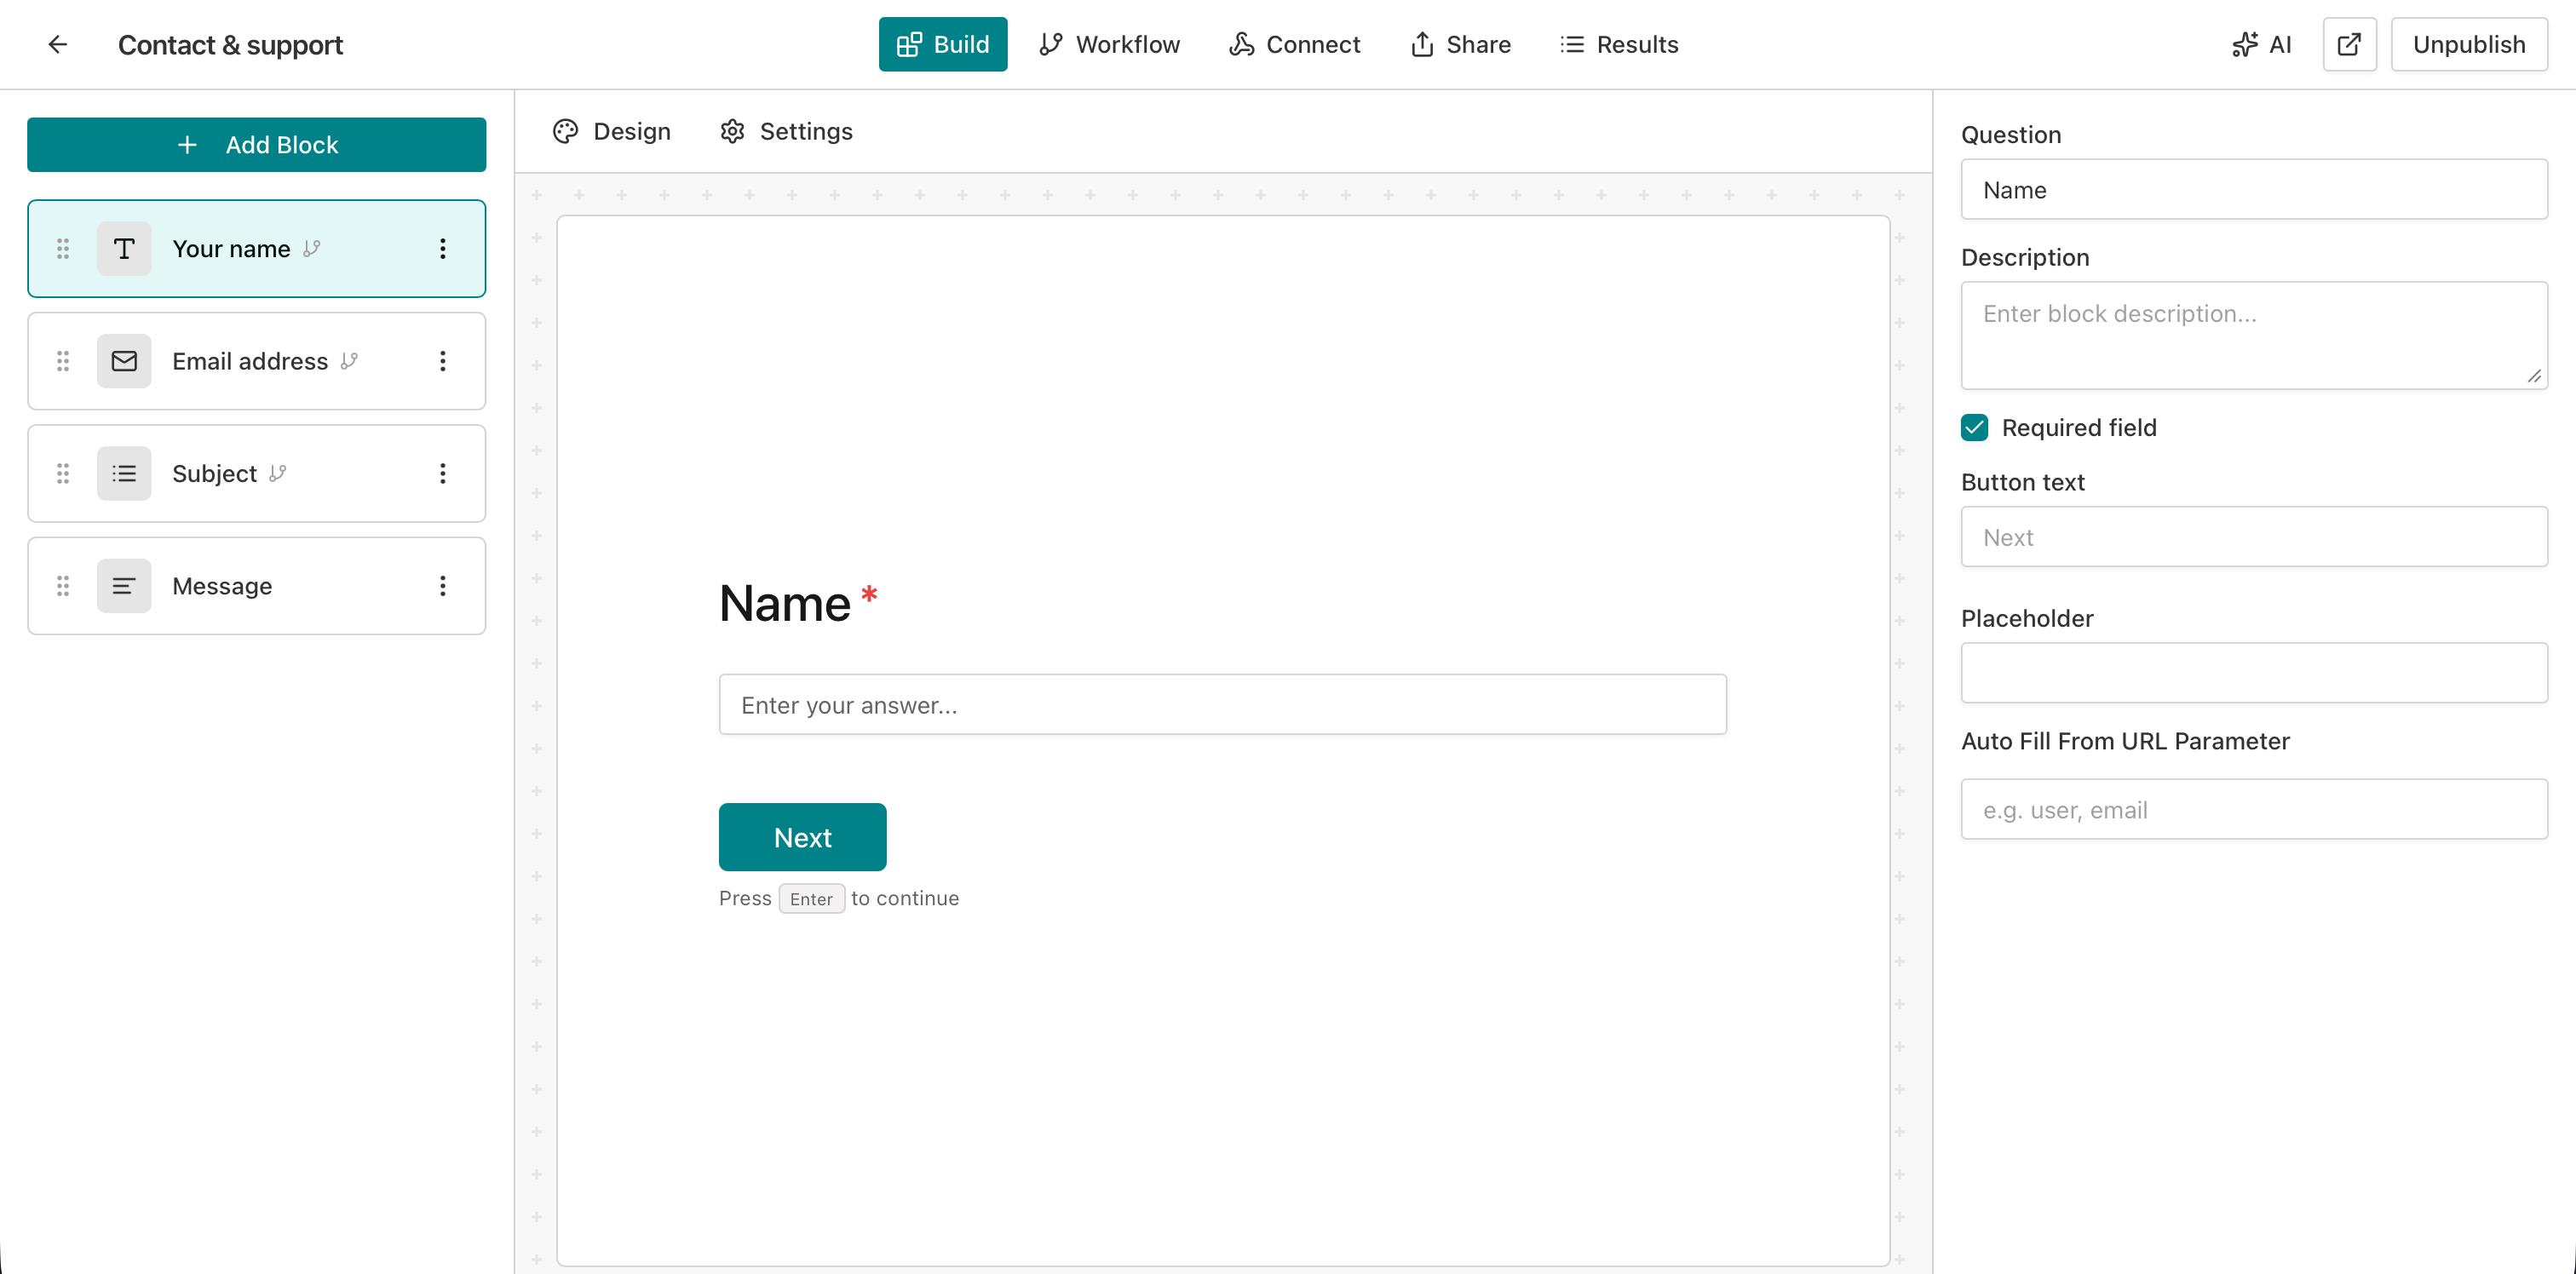Click the Add Block button

pos(256,144)
